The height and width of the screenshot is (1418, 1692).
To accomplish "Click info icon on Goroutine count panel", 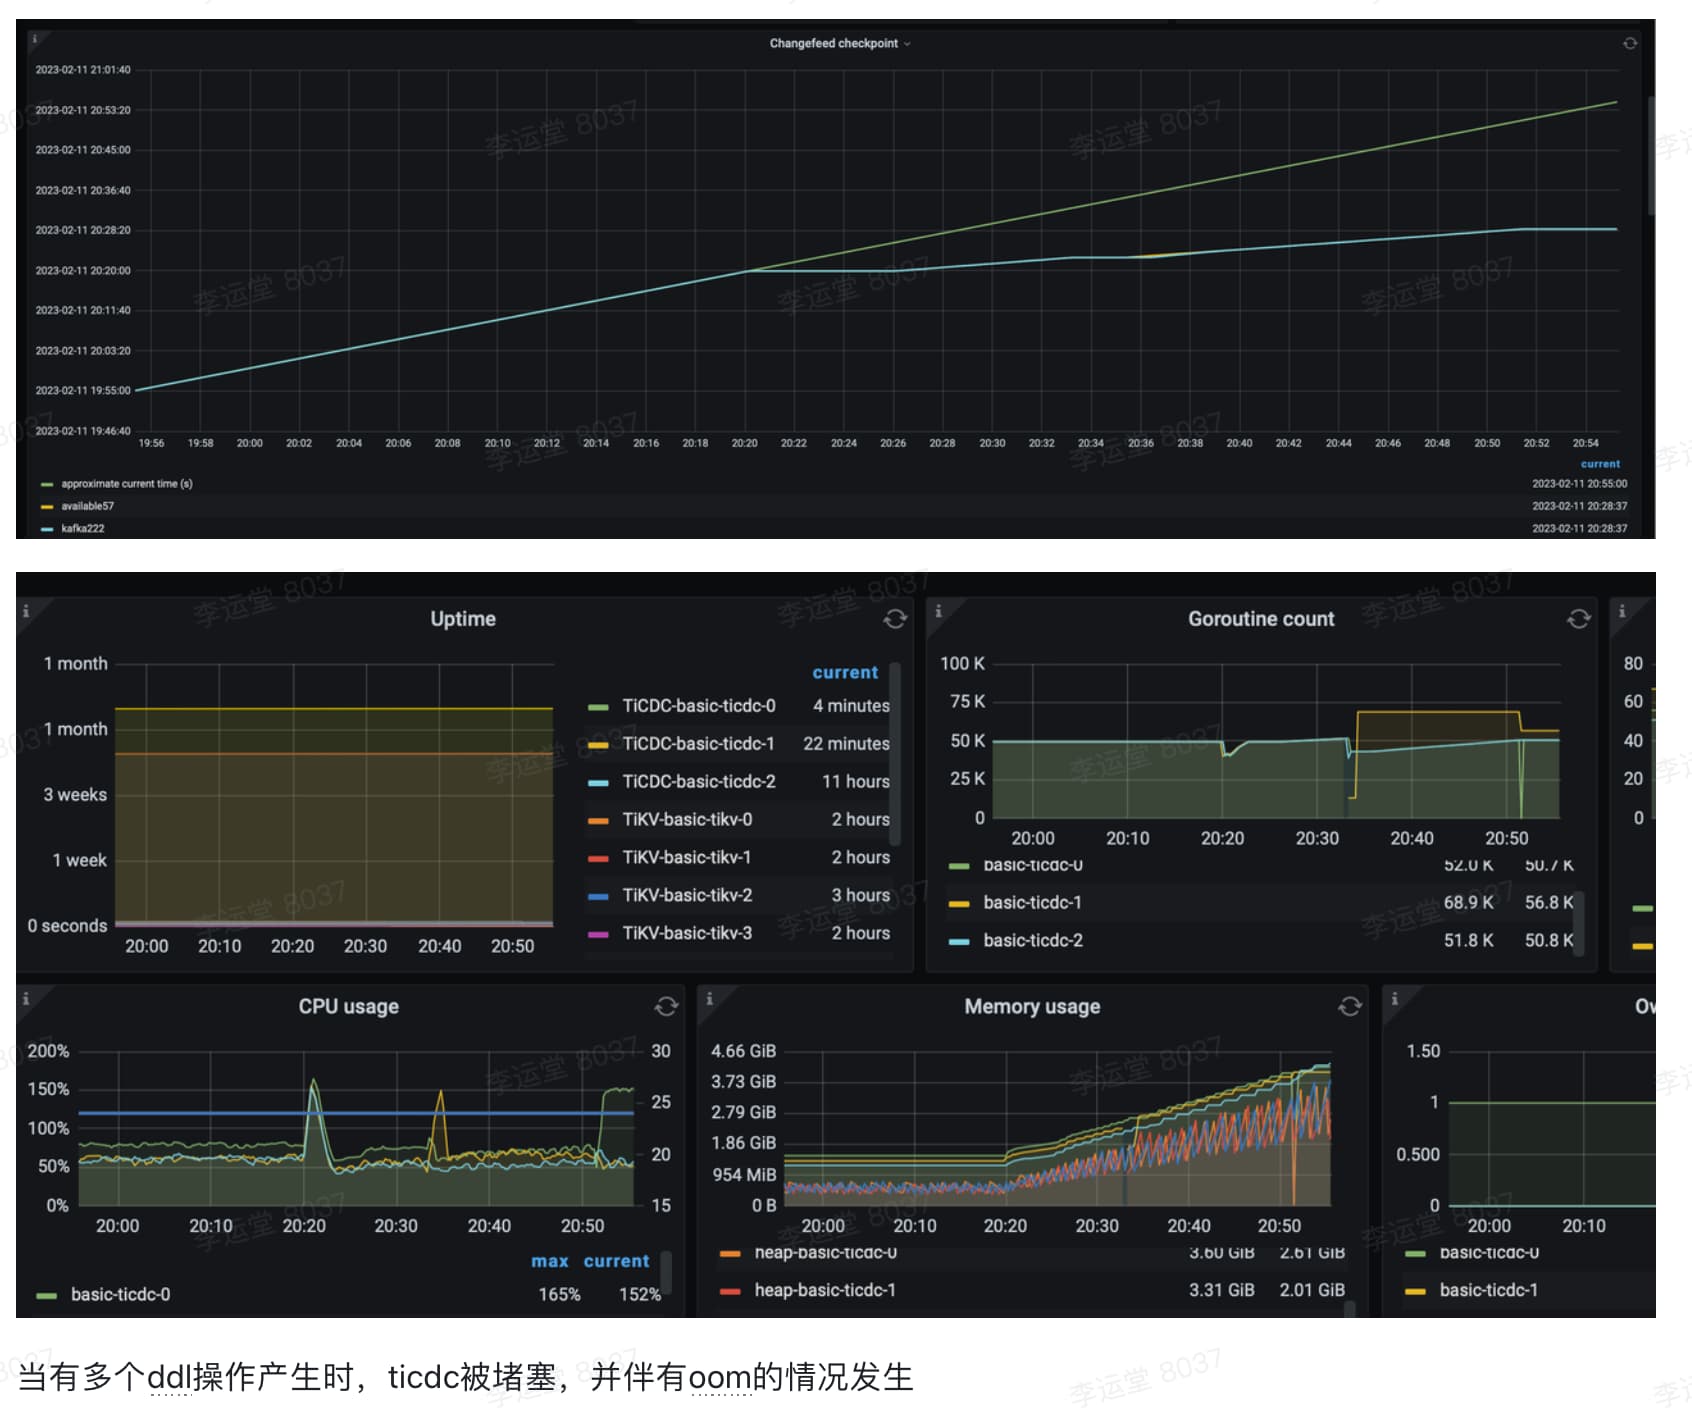I will click(938, 610).
